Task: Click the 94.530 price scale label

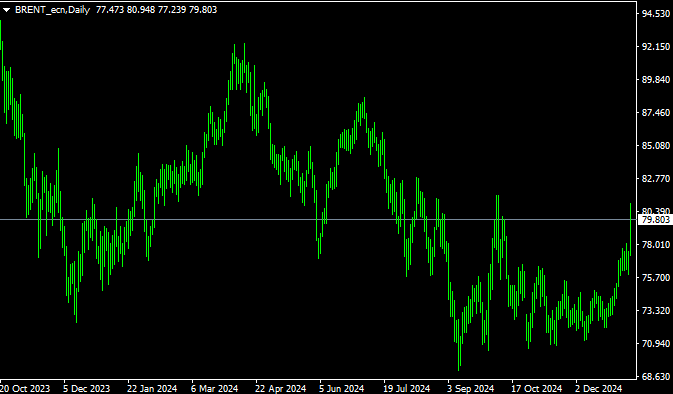Action: 655,14
